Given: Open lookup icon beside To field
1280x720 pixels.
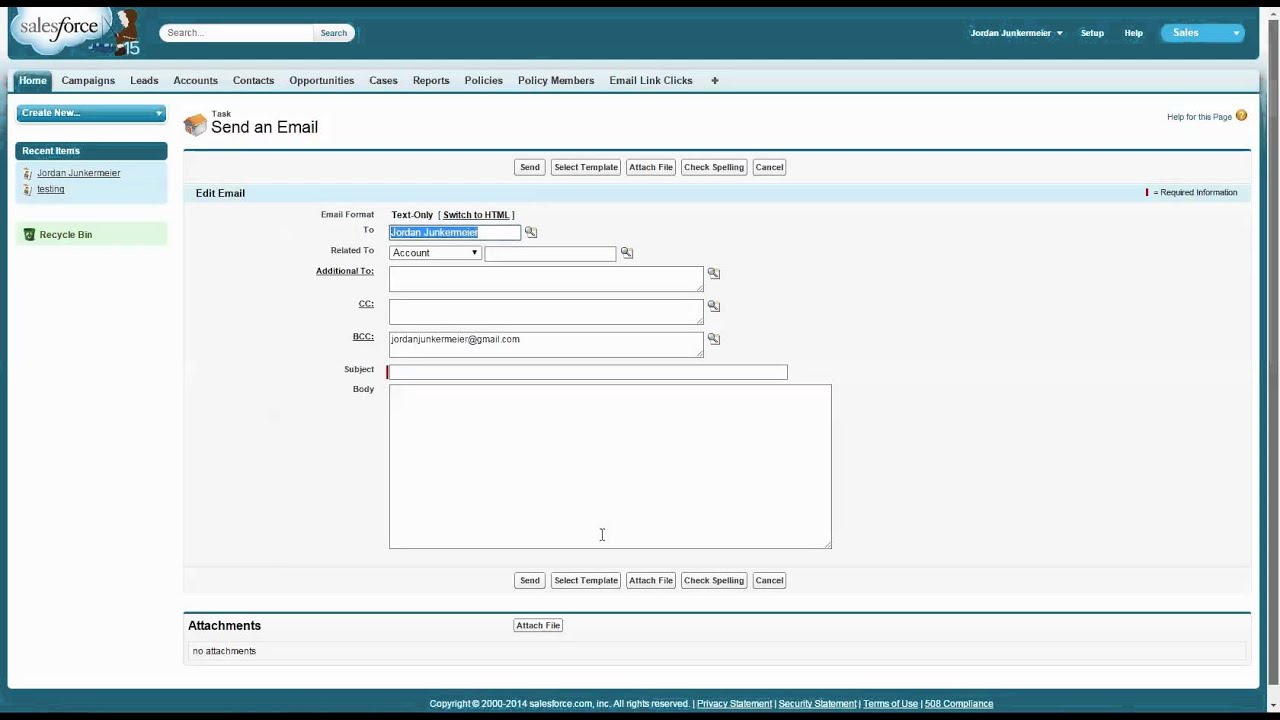Looking at the screenshot, I should 531,232.
